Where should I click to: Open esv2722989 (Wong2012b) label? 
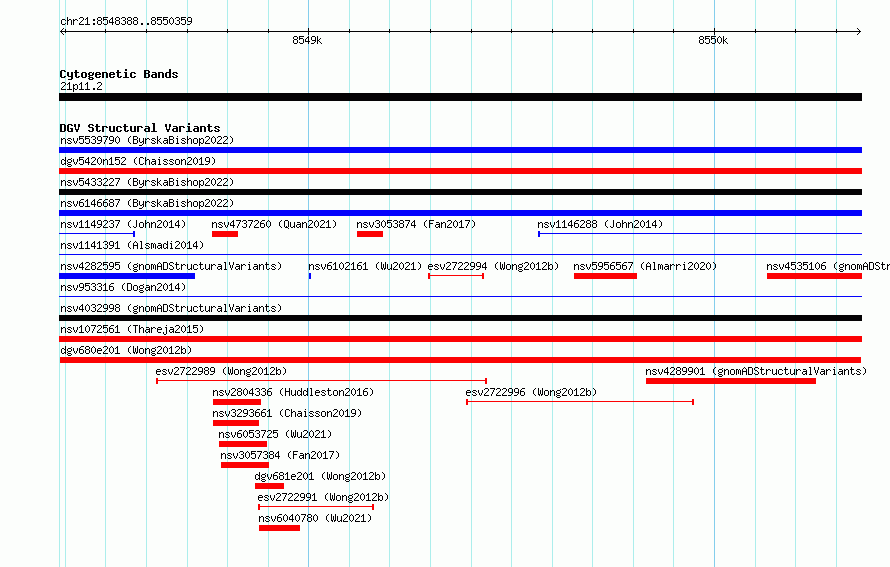(221, 371)
